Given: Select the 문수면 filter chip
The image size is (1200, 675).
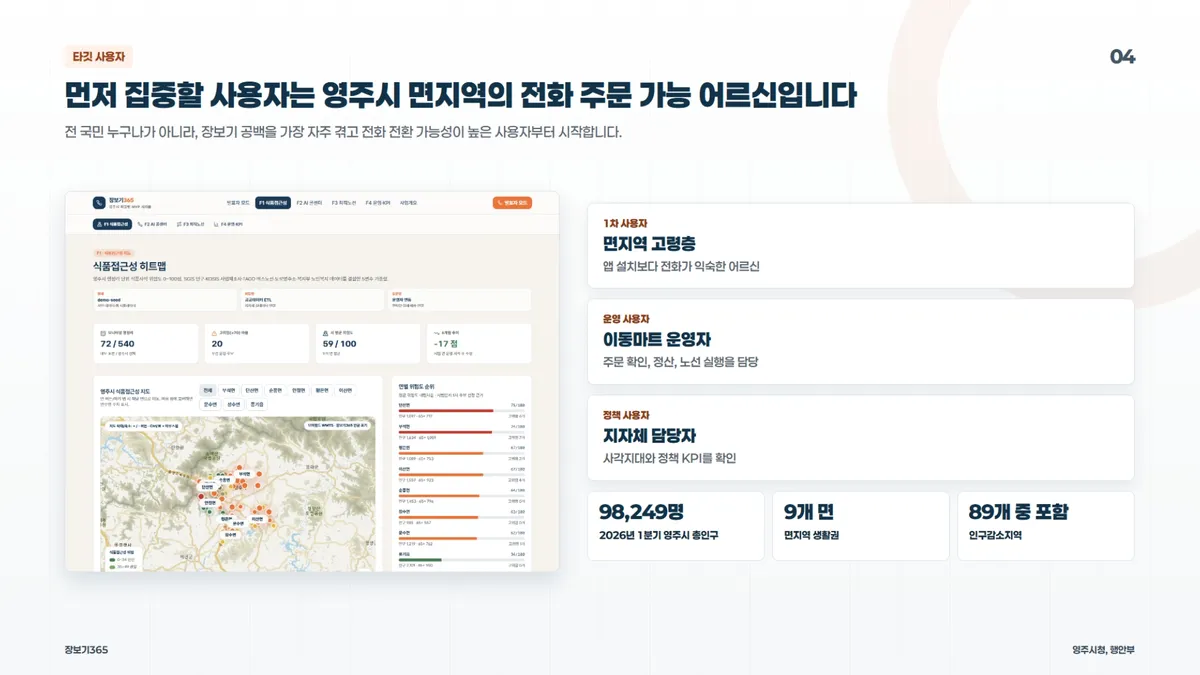Looking at the screenshot, I should tap(211, 404).
